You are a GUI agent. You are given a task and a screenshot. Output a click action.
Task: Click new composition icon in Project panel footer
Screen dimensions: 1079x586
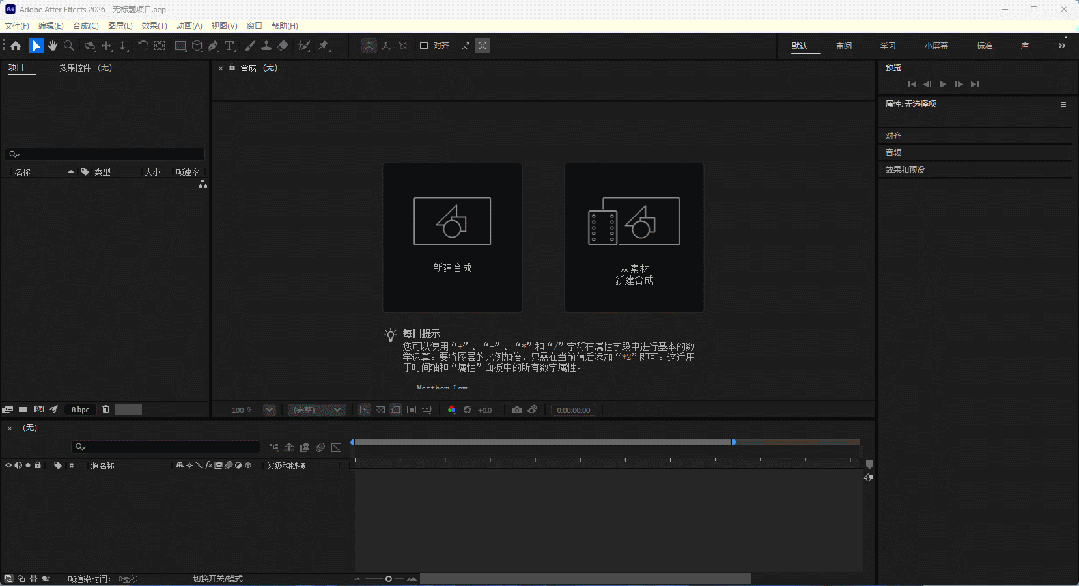(x=39, y=409)
